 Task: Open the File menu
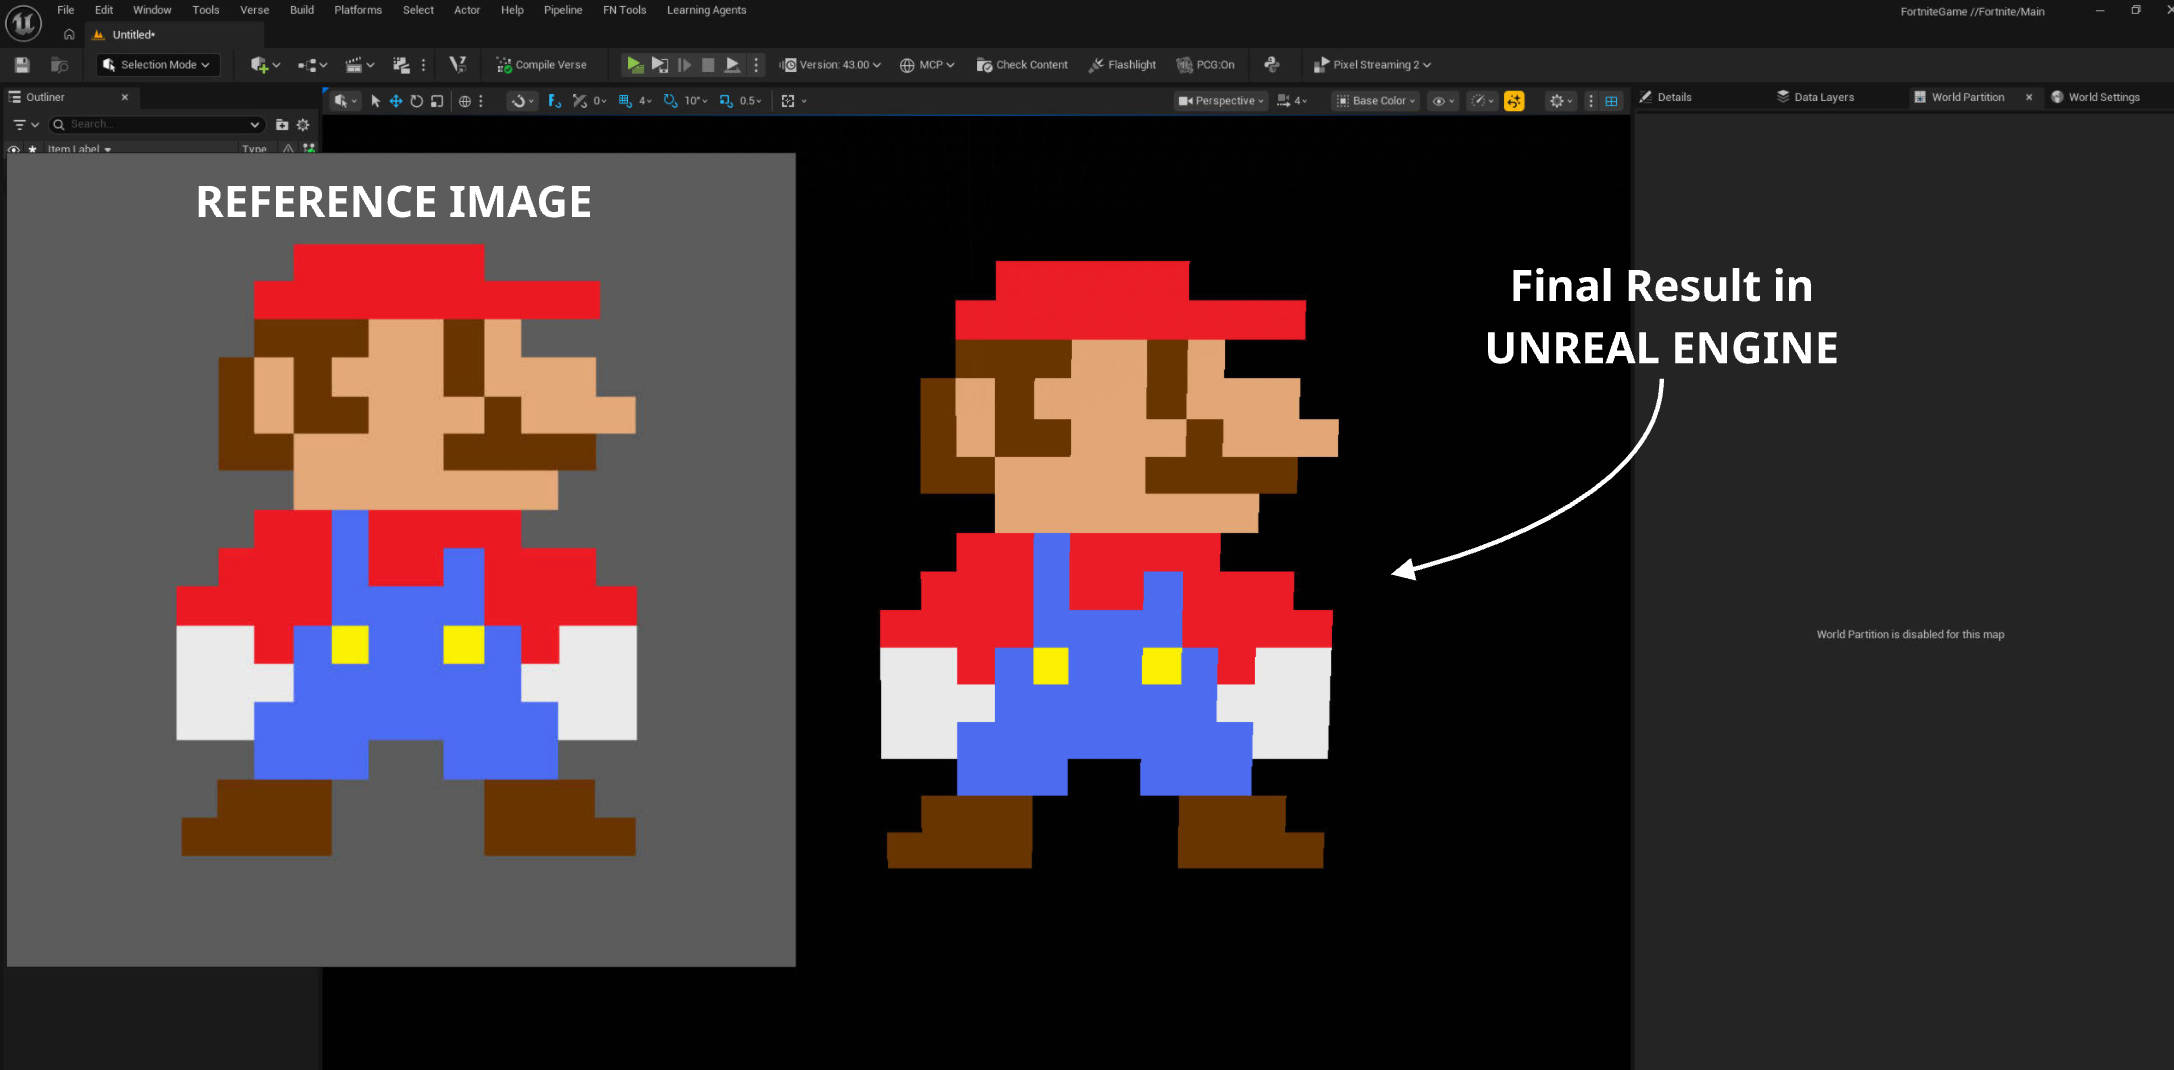tap(65, 10)
